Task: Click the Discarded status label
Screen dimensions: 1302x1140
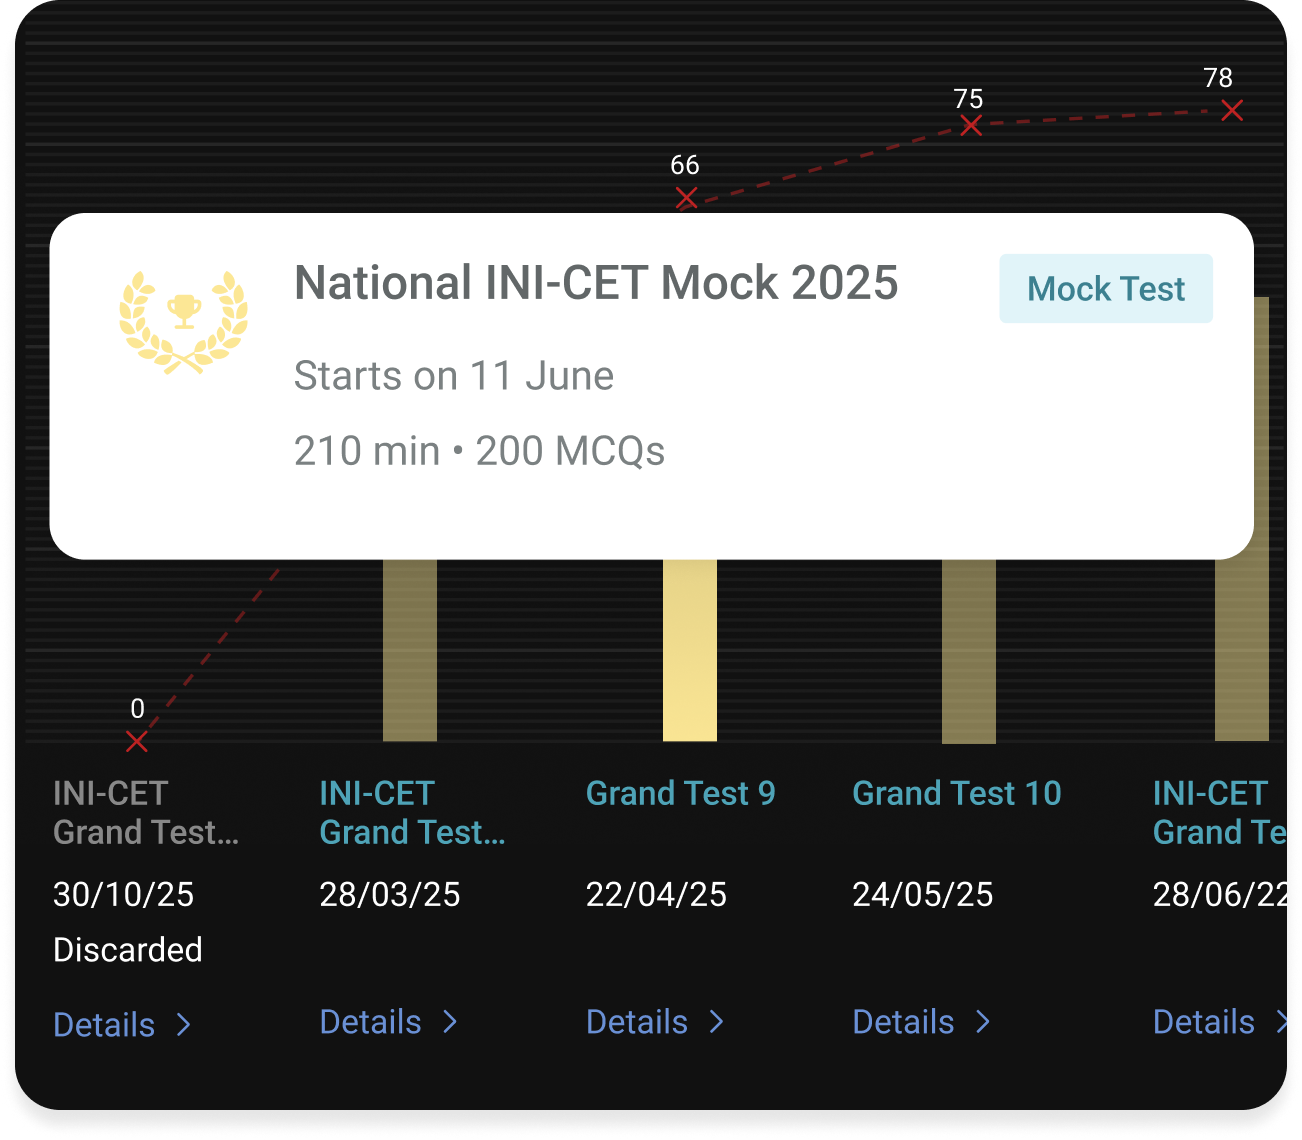Action: pyautogui.click(x=128, y=950)
